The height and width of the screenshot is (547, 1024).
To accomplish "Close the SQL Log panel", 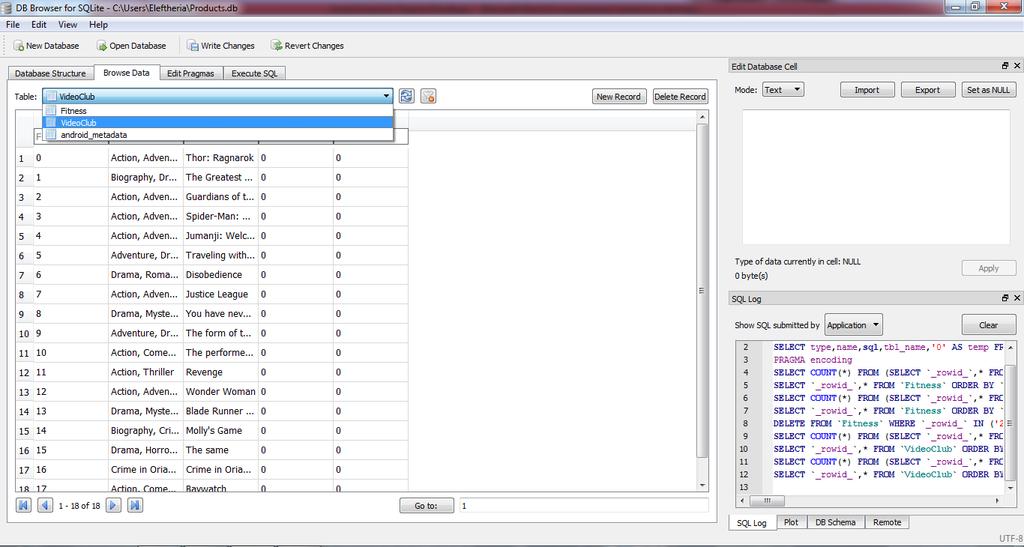I will 1017,298.
